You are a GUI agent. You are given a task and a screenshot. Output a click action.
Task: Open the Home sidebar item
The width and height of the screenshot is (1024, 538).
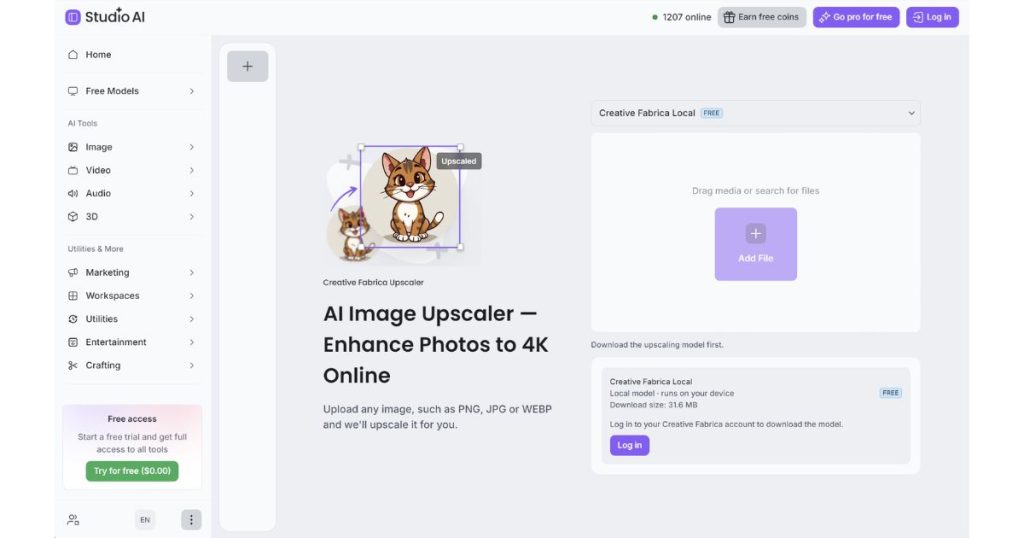tap(131, 55)
